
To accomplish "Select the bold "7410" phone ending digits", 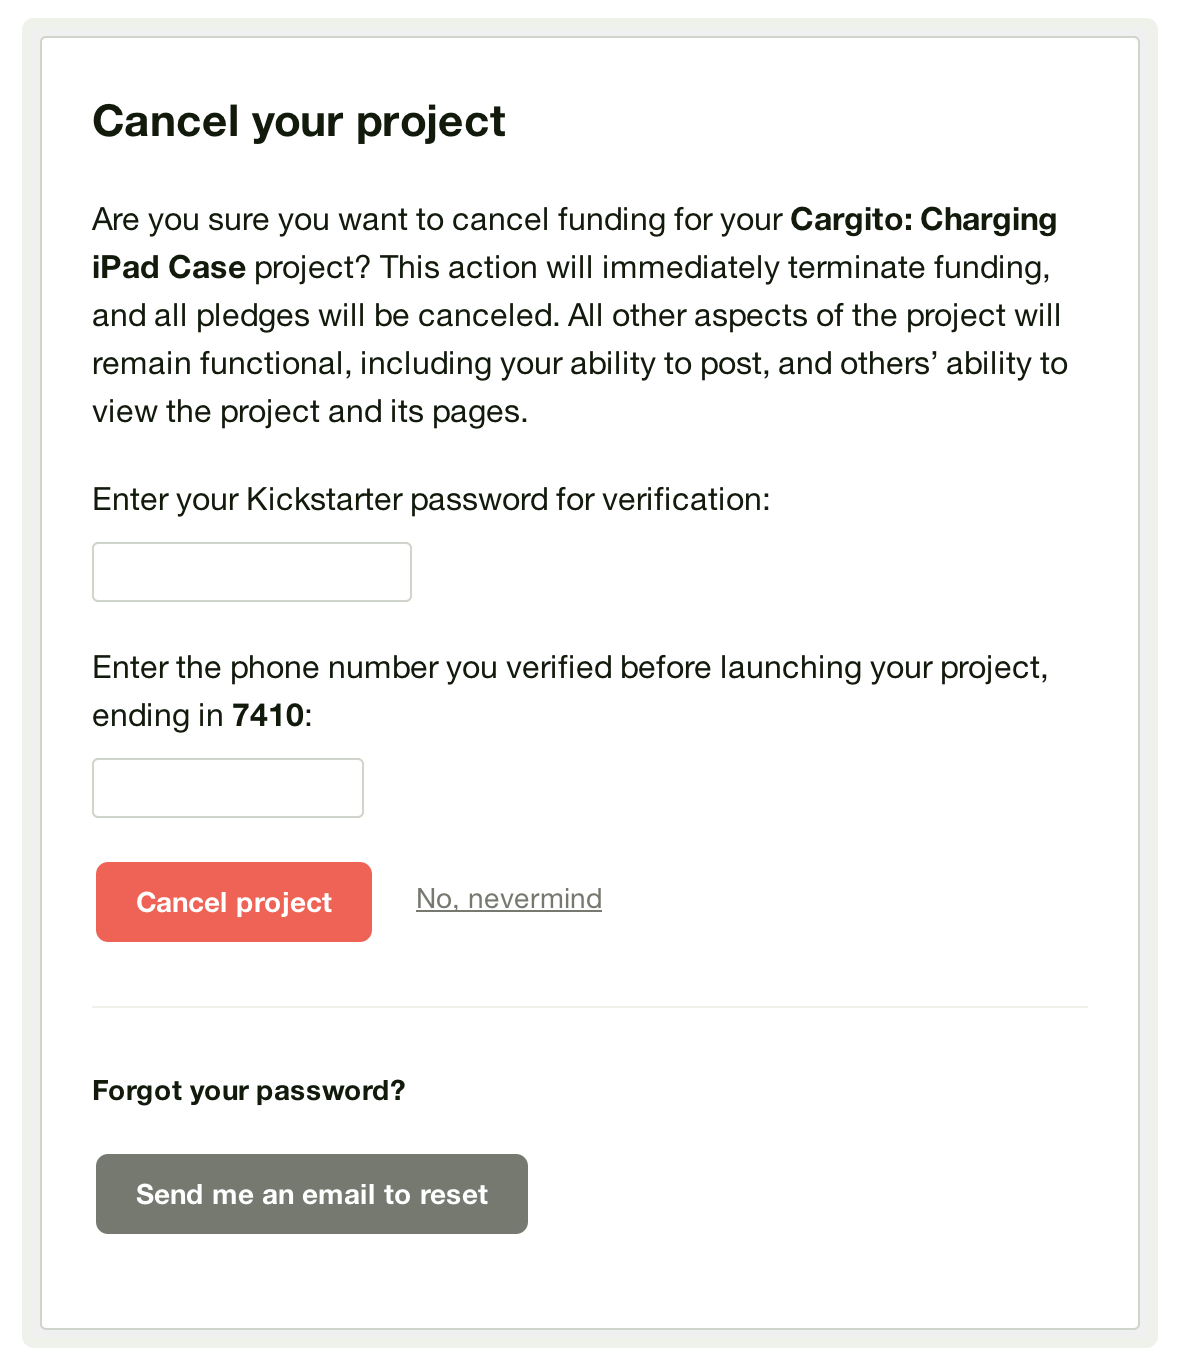I will (267, 716).
